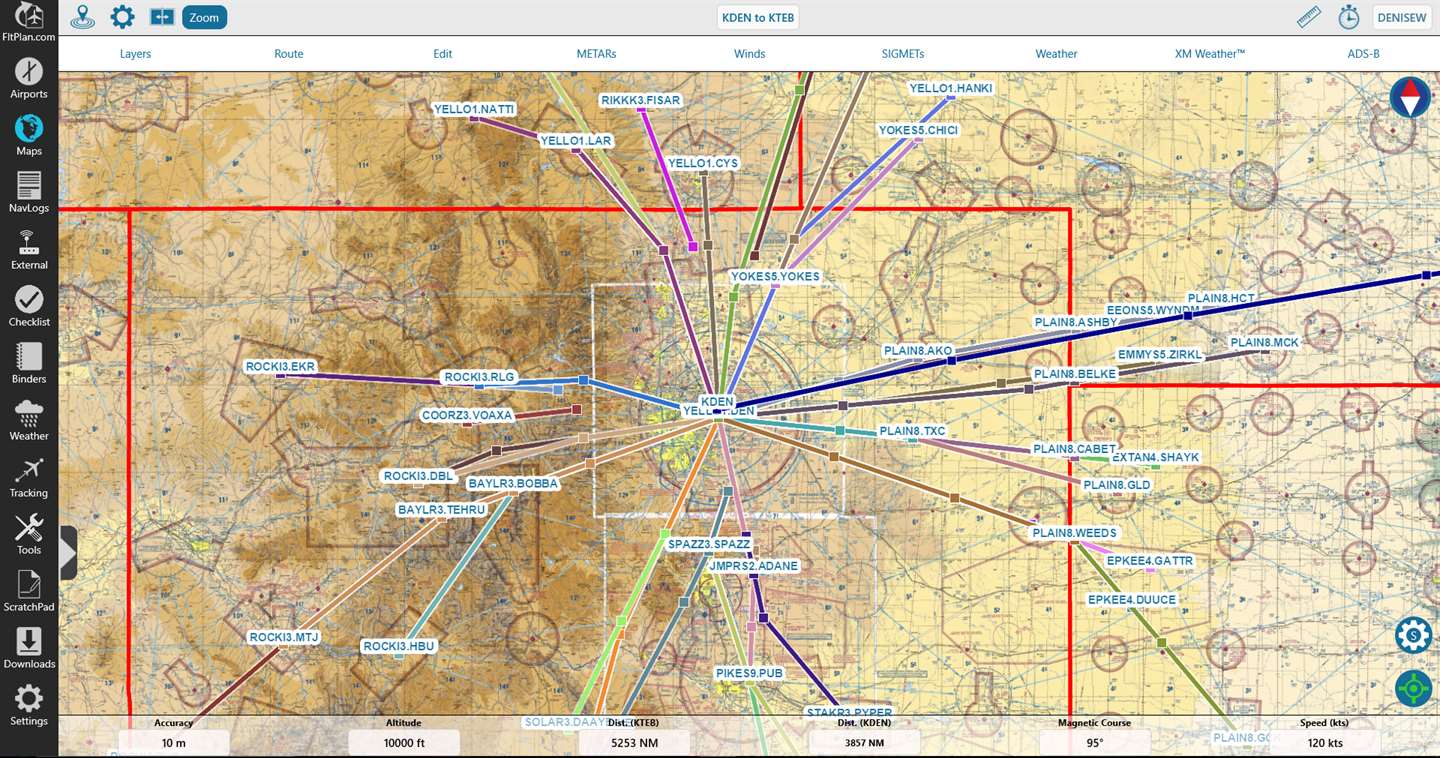Select the EPKEE4.DUUCE waypoint label
1440x758 pixels.
1132,600
